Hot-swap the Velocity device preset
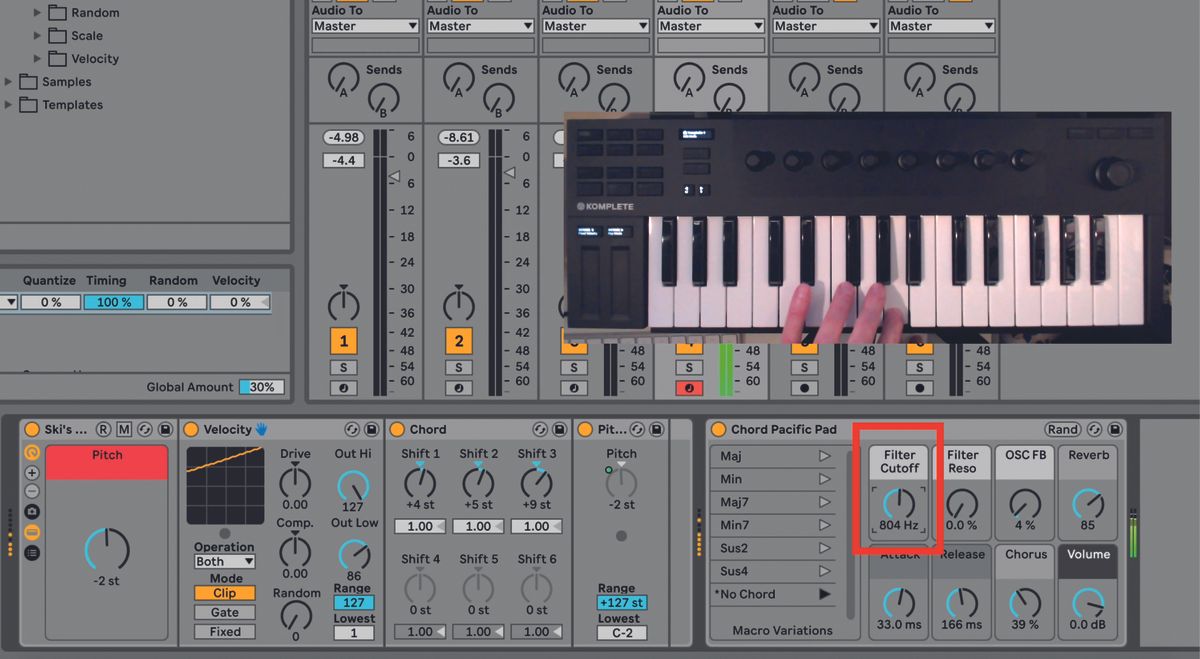Viewport: 1200px width, 659px height. [x=352, y=430]
